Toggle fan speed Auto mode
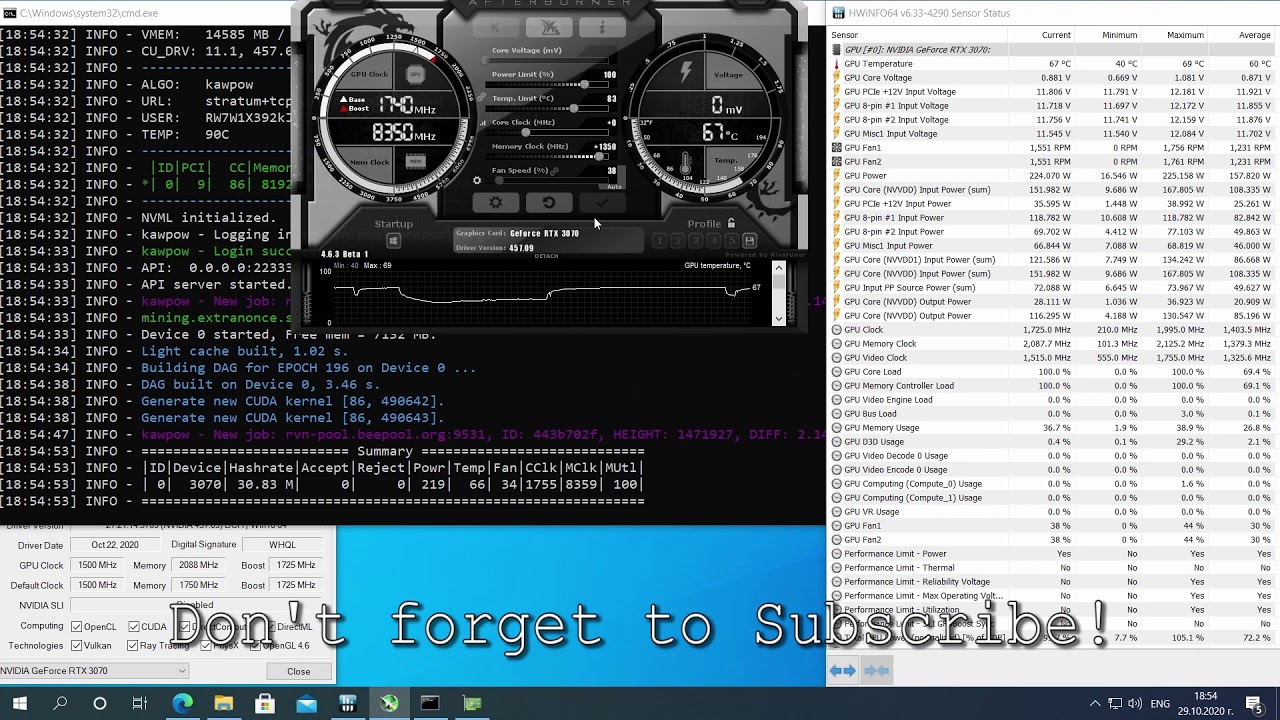1280x720 pixels. tap(614, 186)
